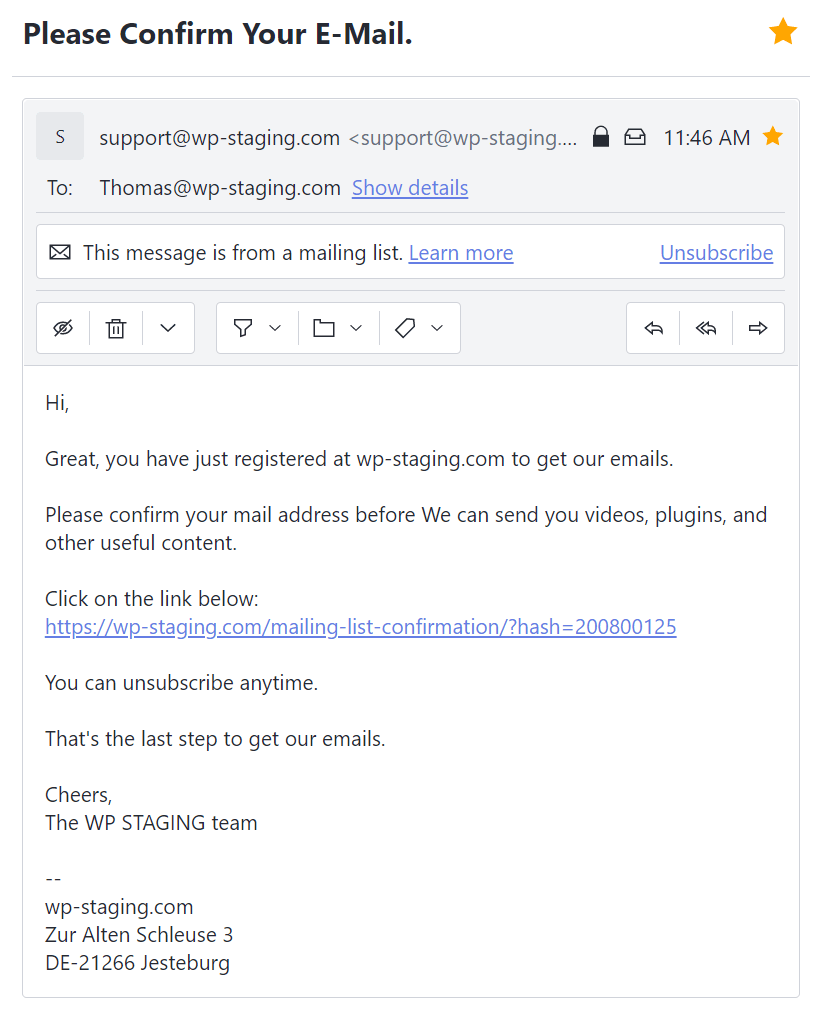The width and height of the screenshot is (822, 1021).
Task: Expand more actions dropdown next to trash
Action: coord(168,328)
